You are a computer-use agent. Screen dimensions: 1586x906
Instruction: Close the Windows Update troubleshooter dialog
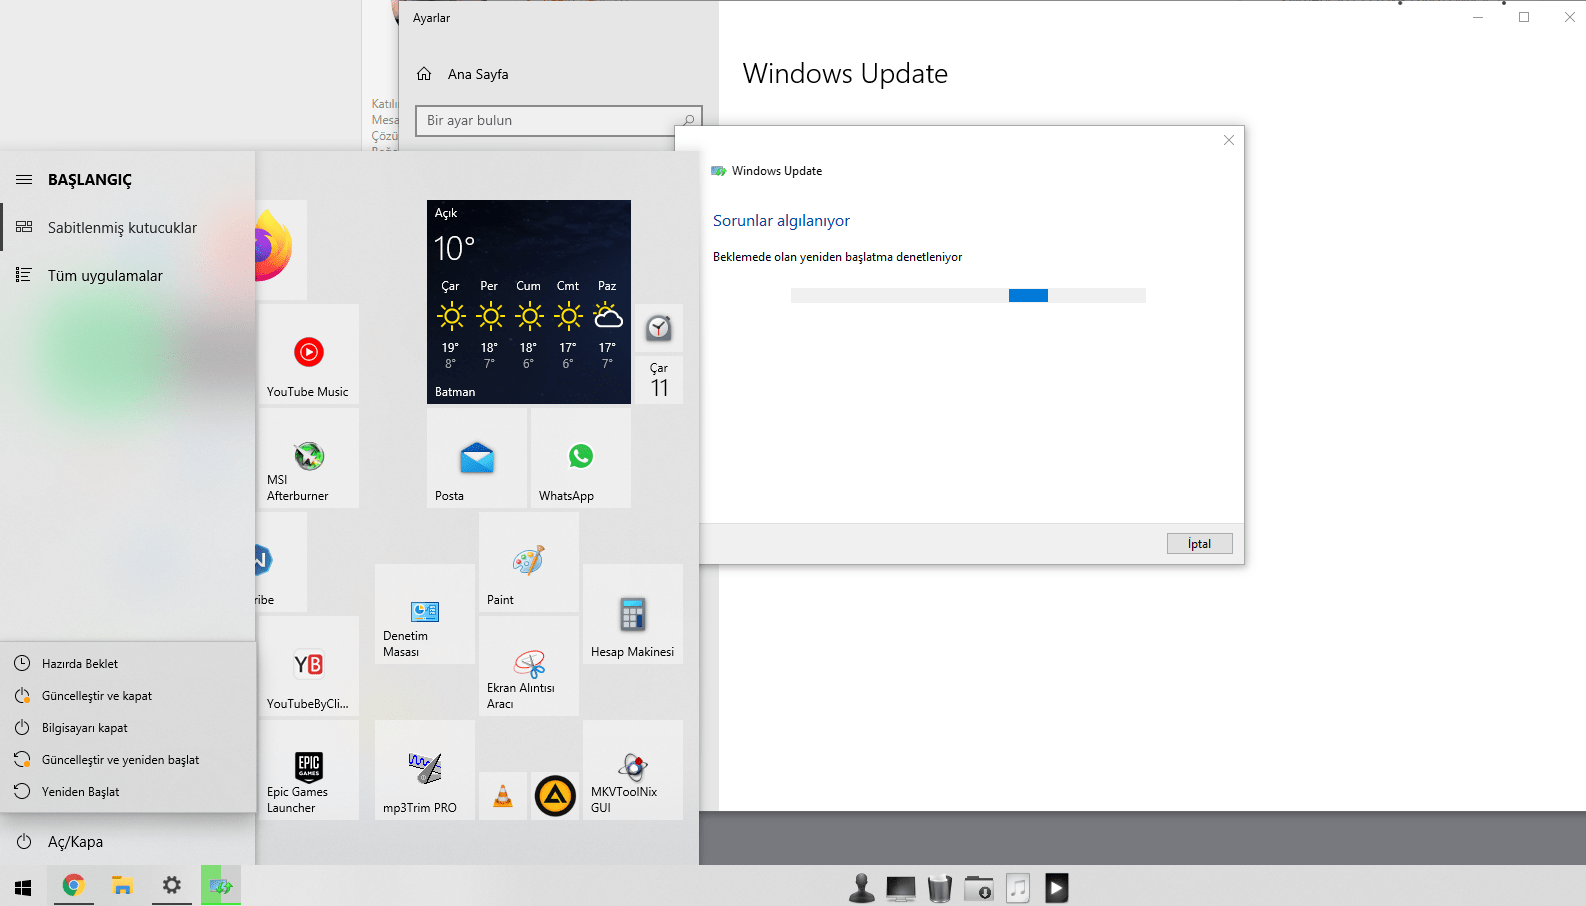pyautogui.click(x=1229, y=140)
